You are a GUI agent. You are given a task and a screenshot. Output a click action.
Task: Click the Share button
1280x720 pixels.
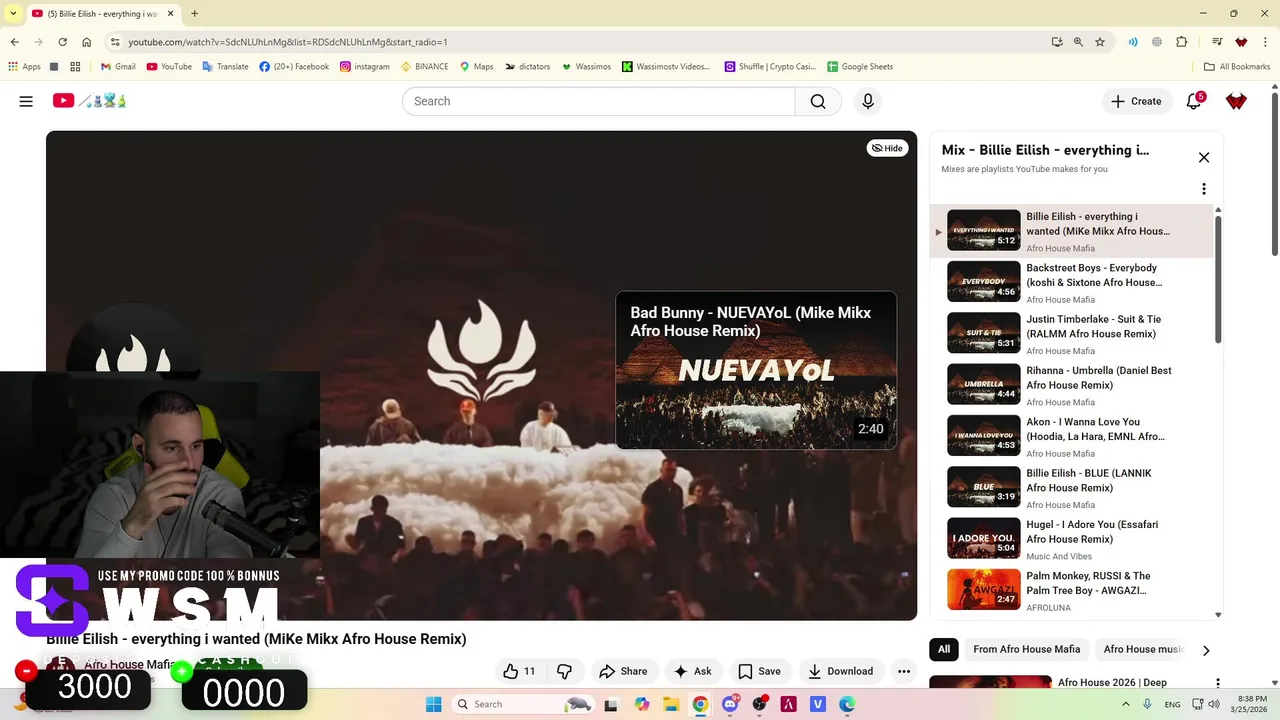[x=623, y=671]
